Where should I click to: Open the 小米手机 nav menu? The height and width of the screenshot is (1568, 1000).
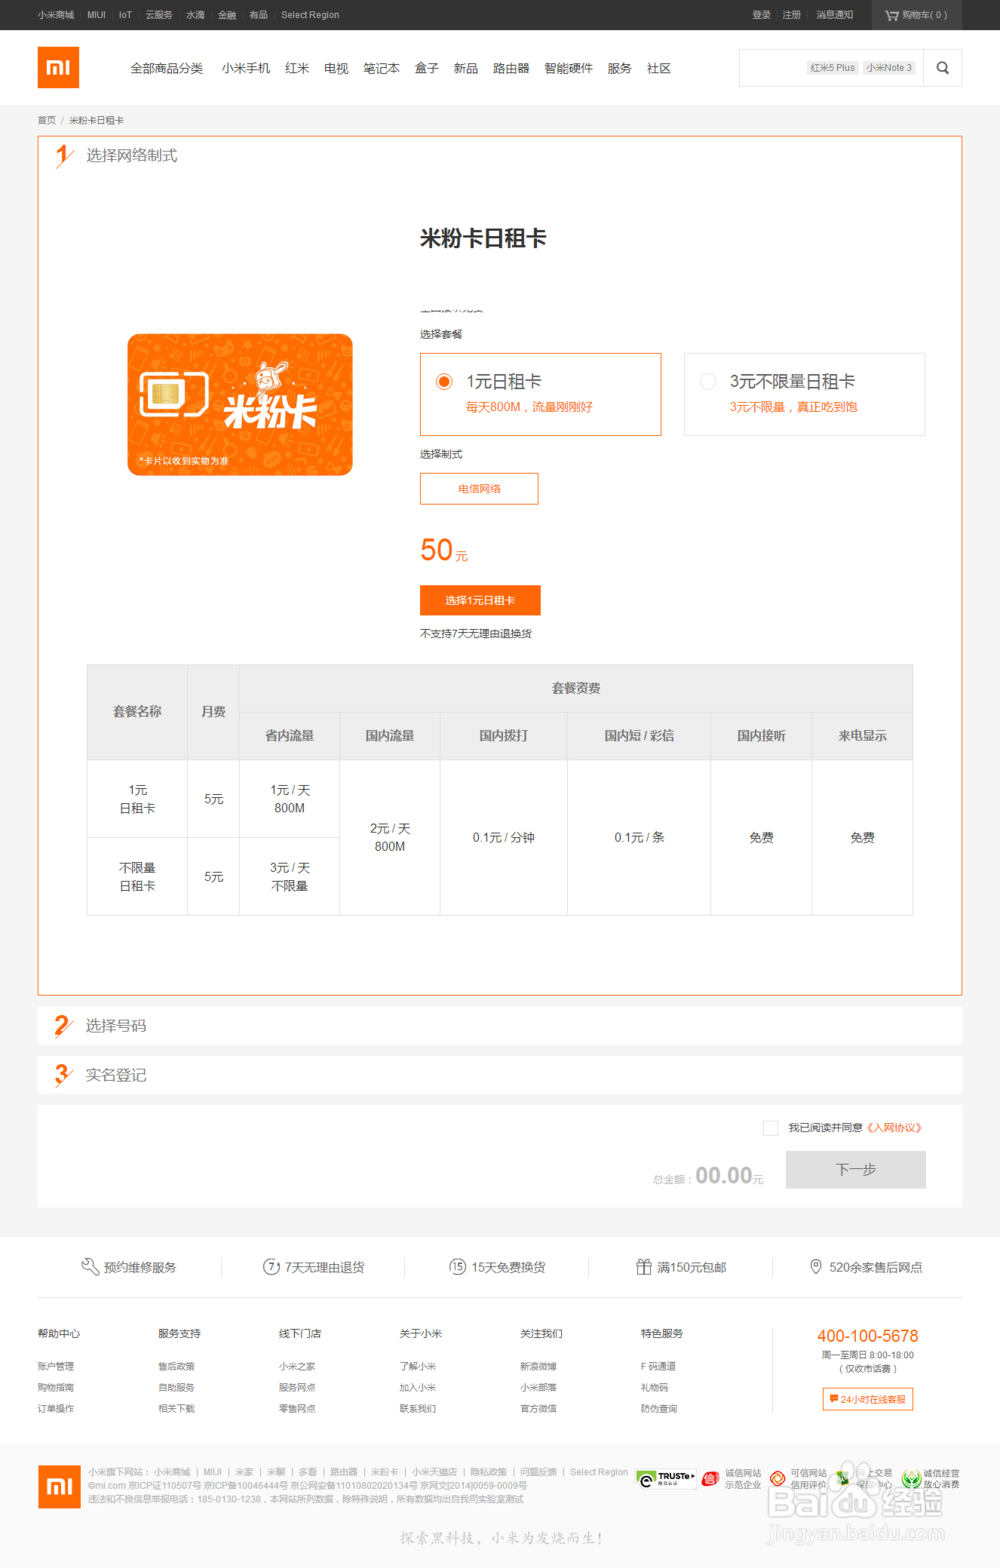tap(246, 68)
